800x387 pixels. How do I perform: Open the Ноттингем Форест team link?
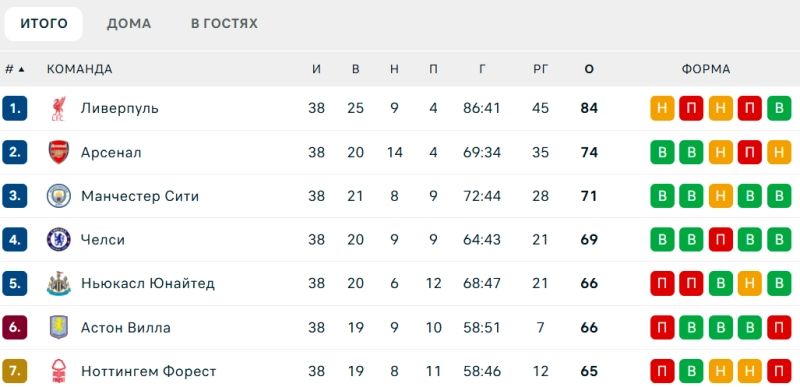(148, 371)
